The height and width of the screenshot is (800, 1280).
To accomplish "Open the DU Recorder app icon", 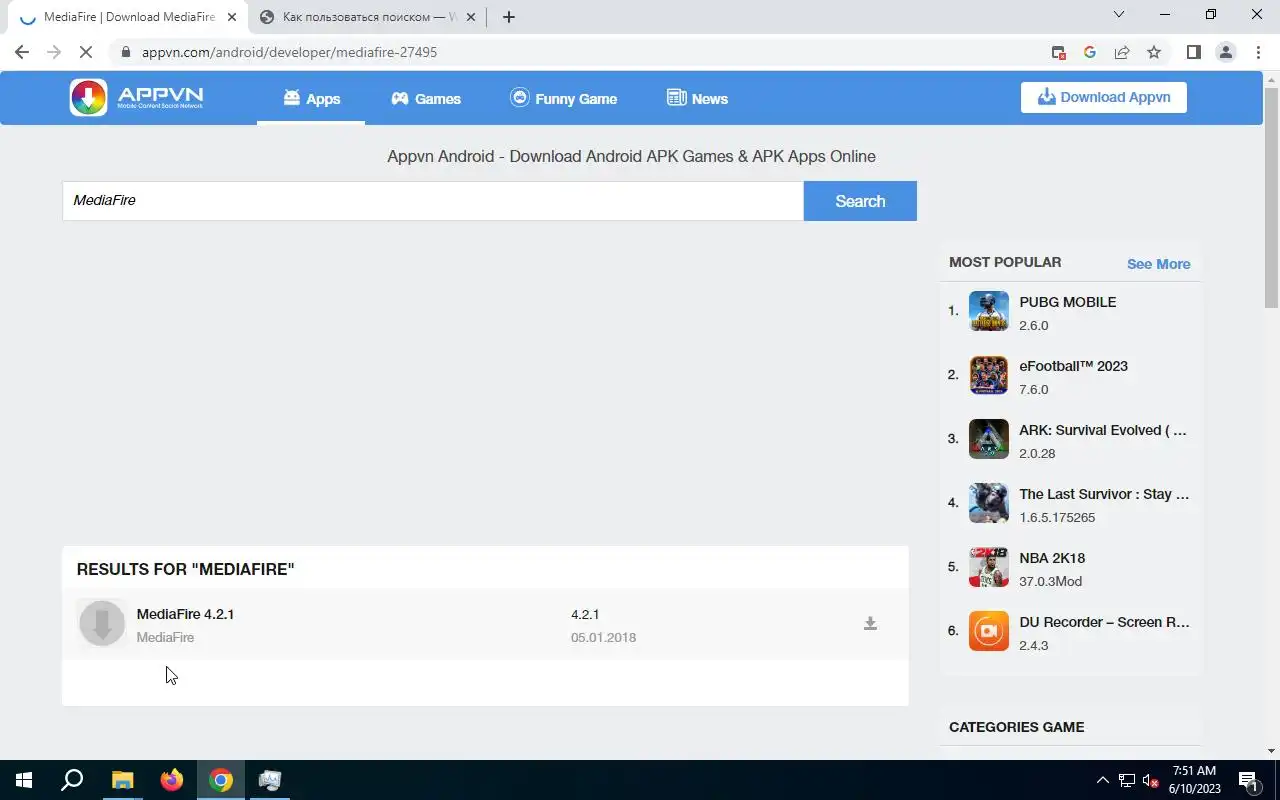I will coord(989,631).
